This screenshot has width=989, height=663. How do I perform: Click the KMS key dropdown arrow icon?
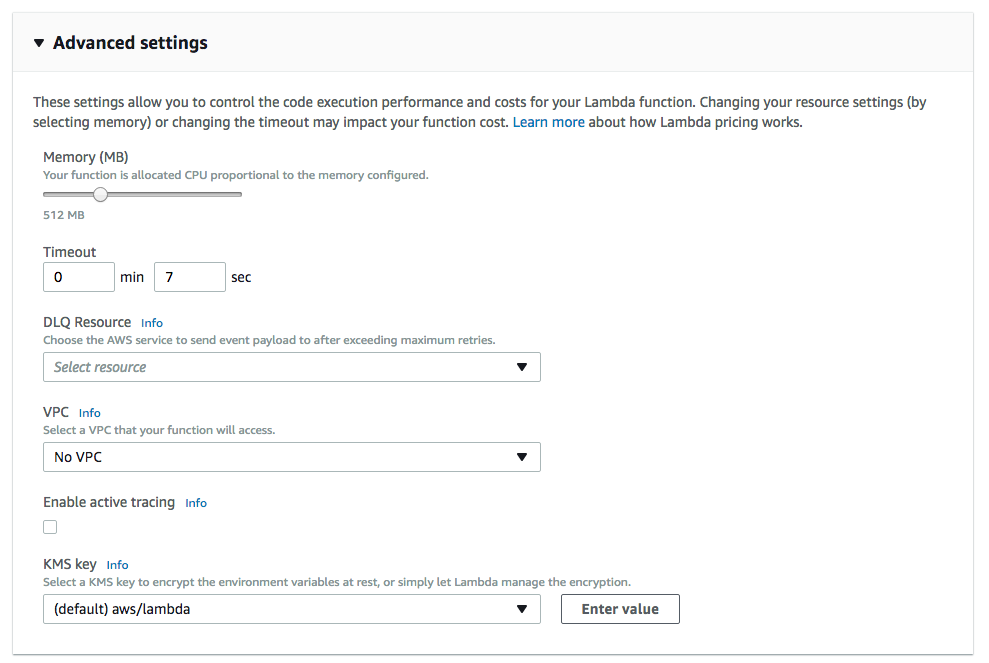click(521, 609)
